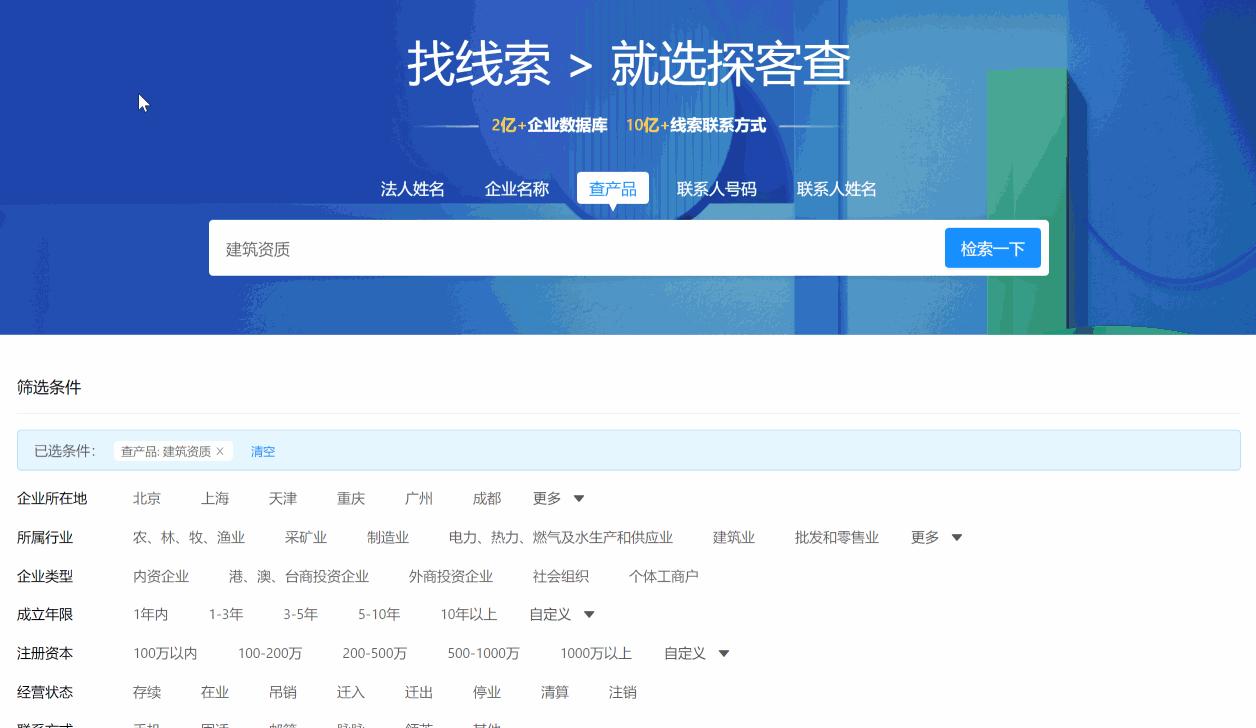Select 北京 as enterprise location

pyautogui.click(x=147, y=498)
